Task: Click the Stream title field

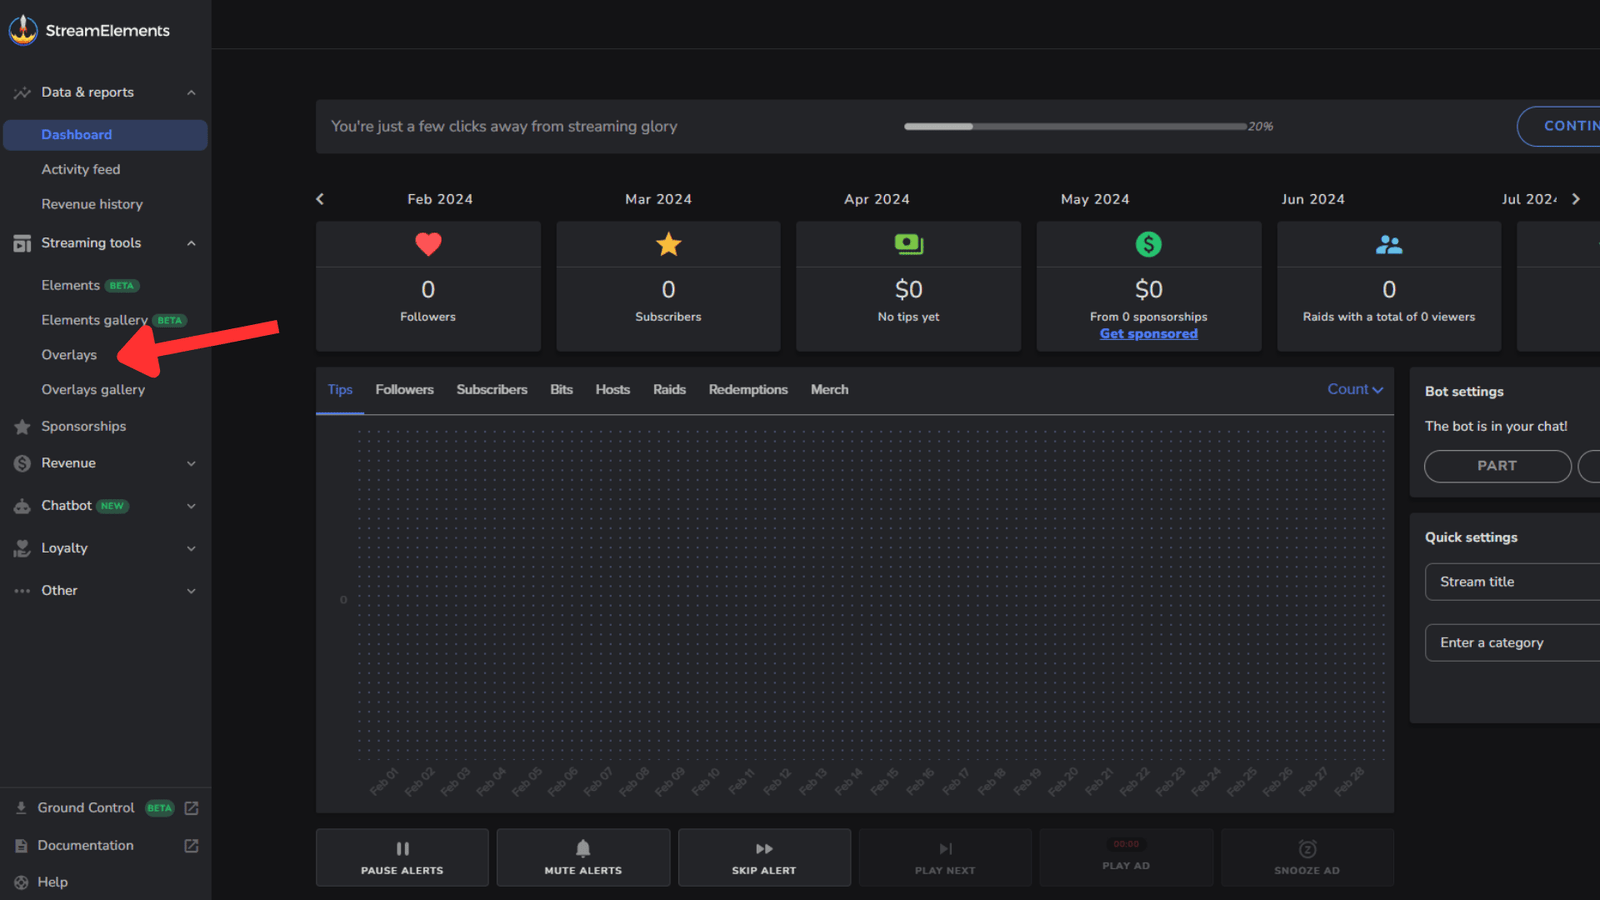Action: click(1512, 582)
